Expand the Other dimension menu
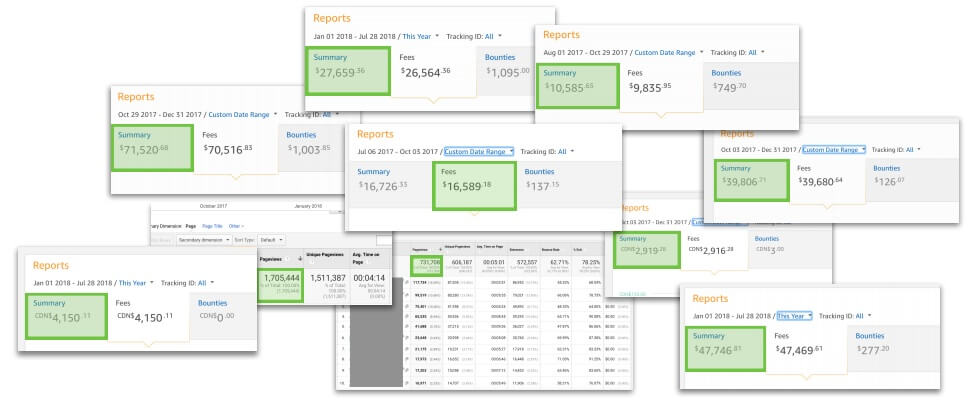The image size is (975, 400). [x=236, y=226]
